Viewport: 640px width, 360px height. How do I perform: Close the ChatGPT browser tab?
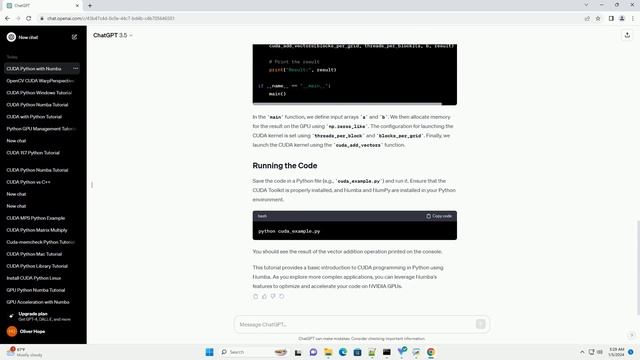pos(77,6)
